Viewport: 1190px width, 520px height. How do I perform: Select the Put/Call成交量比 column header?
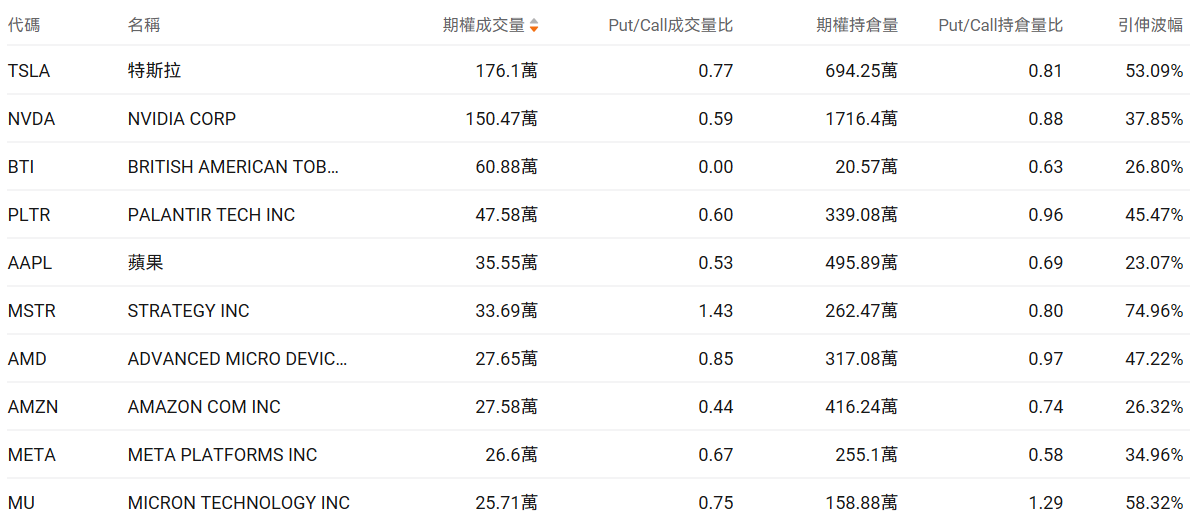pos(670,25)
